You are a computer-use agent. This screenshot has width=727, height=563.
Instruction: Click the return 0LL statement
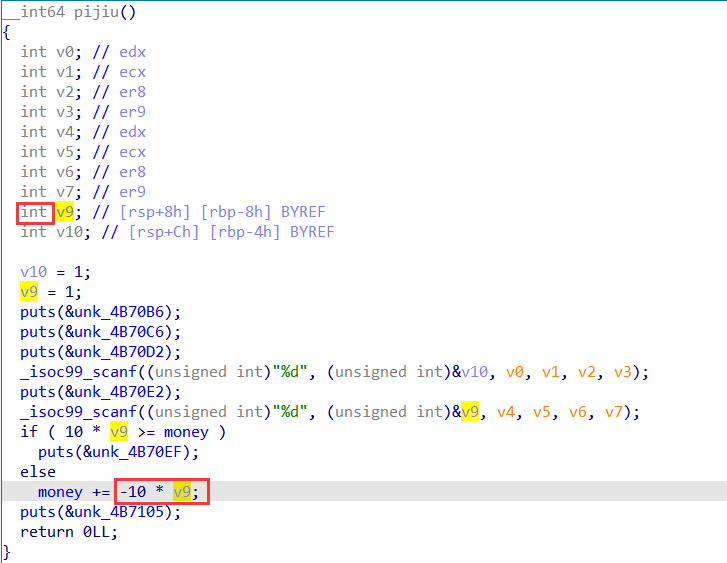pos(68,532)
